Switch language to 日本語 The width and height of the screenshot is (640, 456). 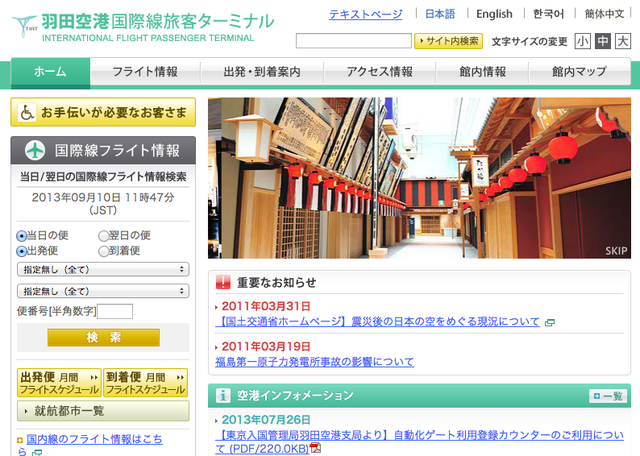[440, 14]
